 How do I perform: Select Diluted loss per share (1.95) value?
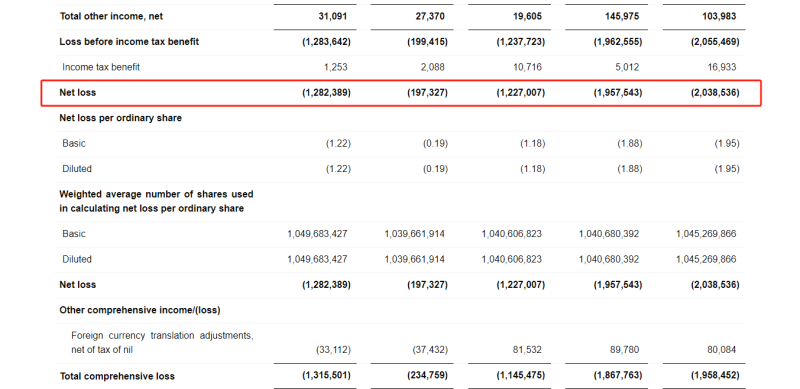coord(727,169)
